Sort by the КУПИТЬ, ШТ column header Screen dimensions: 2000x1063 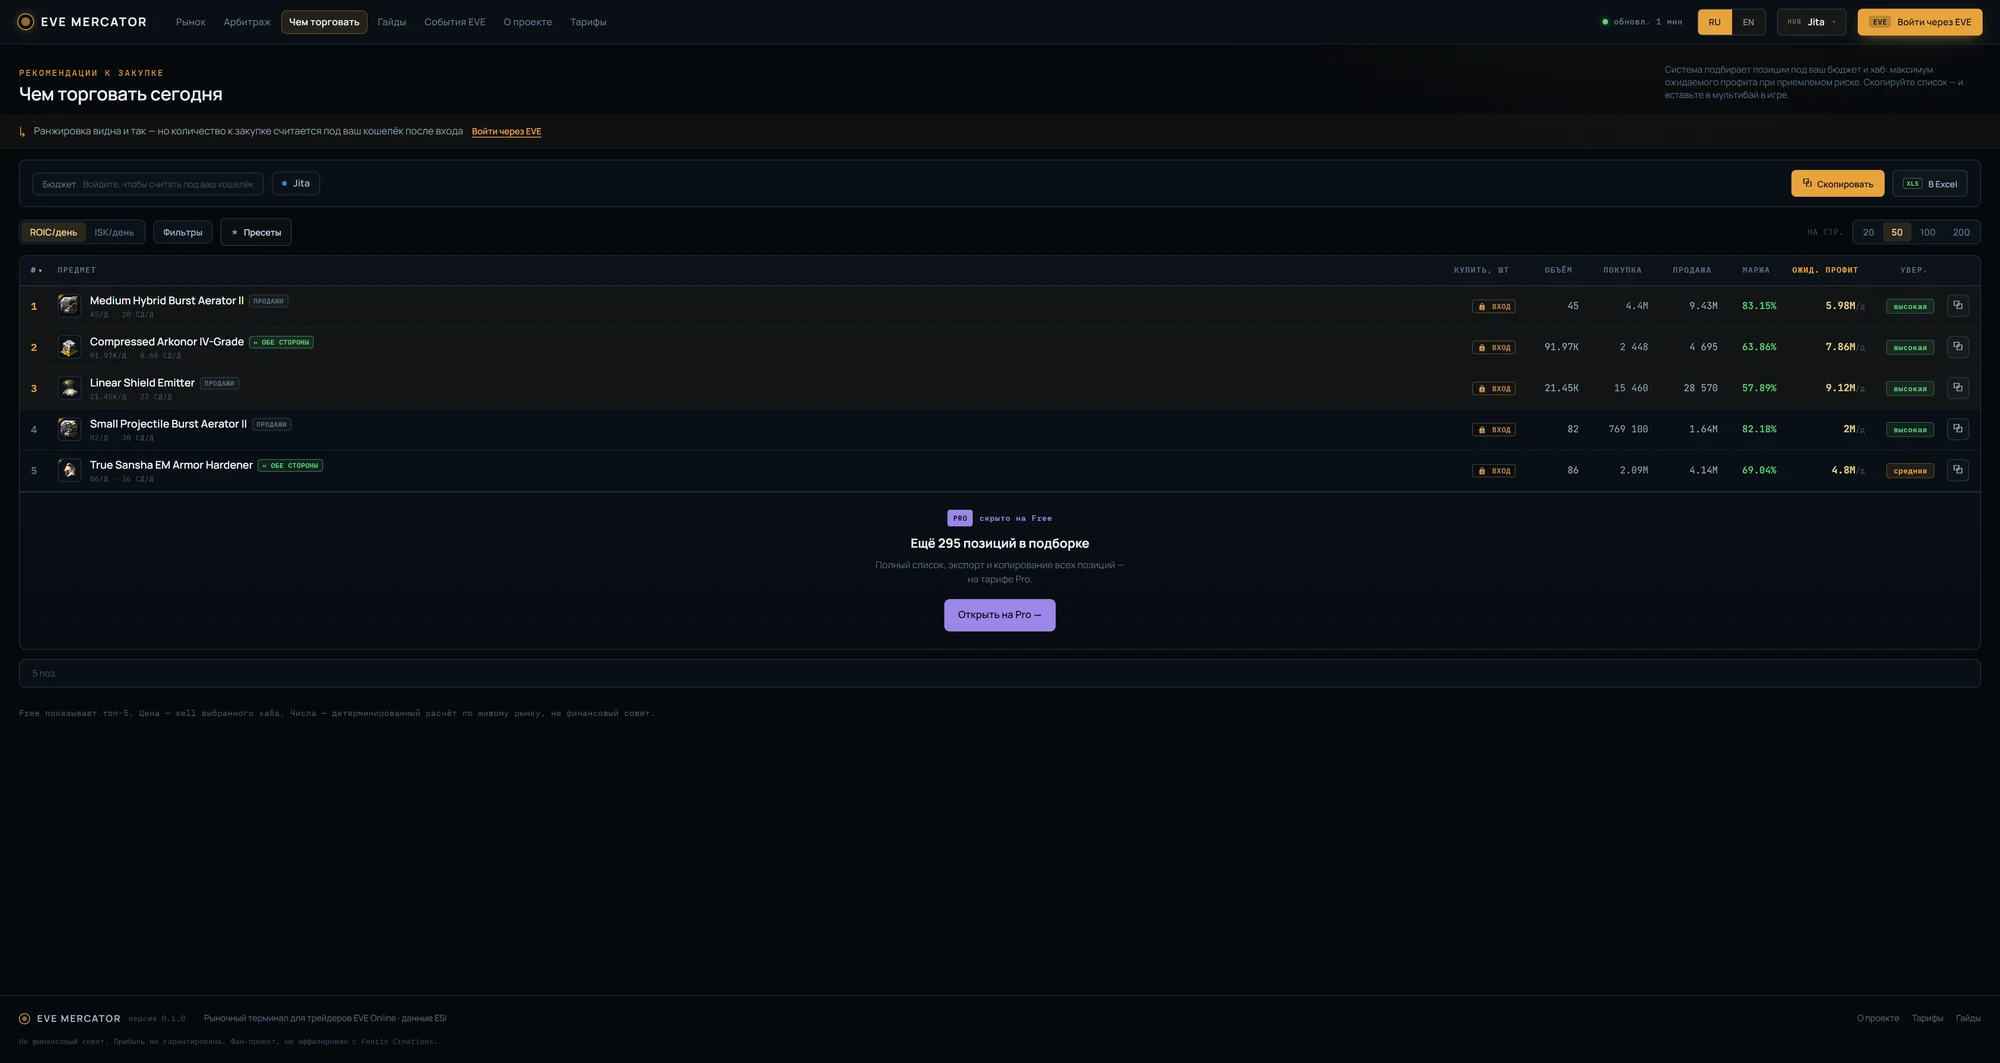tap(1481, 270)
